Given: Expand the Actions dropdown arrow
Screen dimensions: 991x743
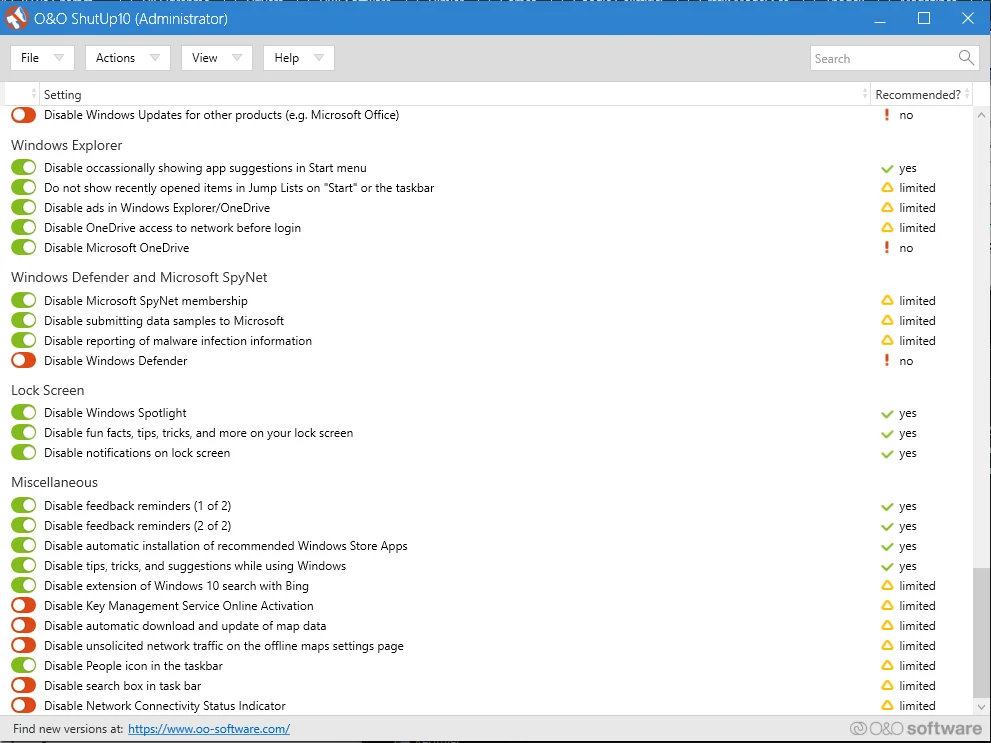Looking at the screenshot, I should click(x=154, y=57).
